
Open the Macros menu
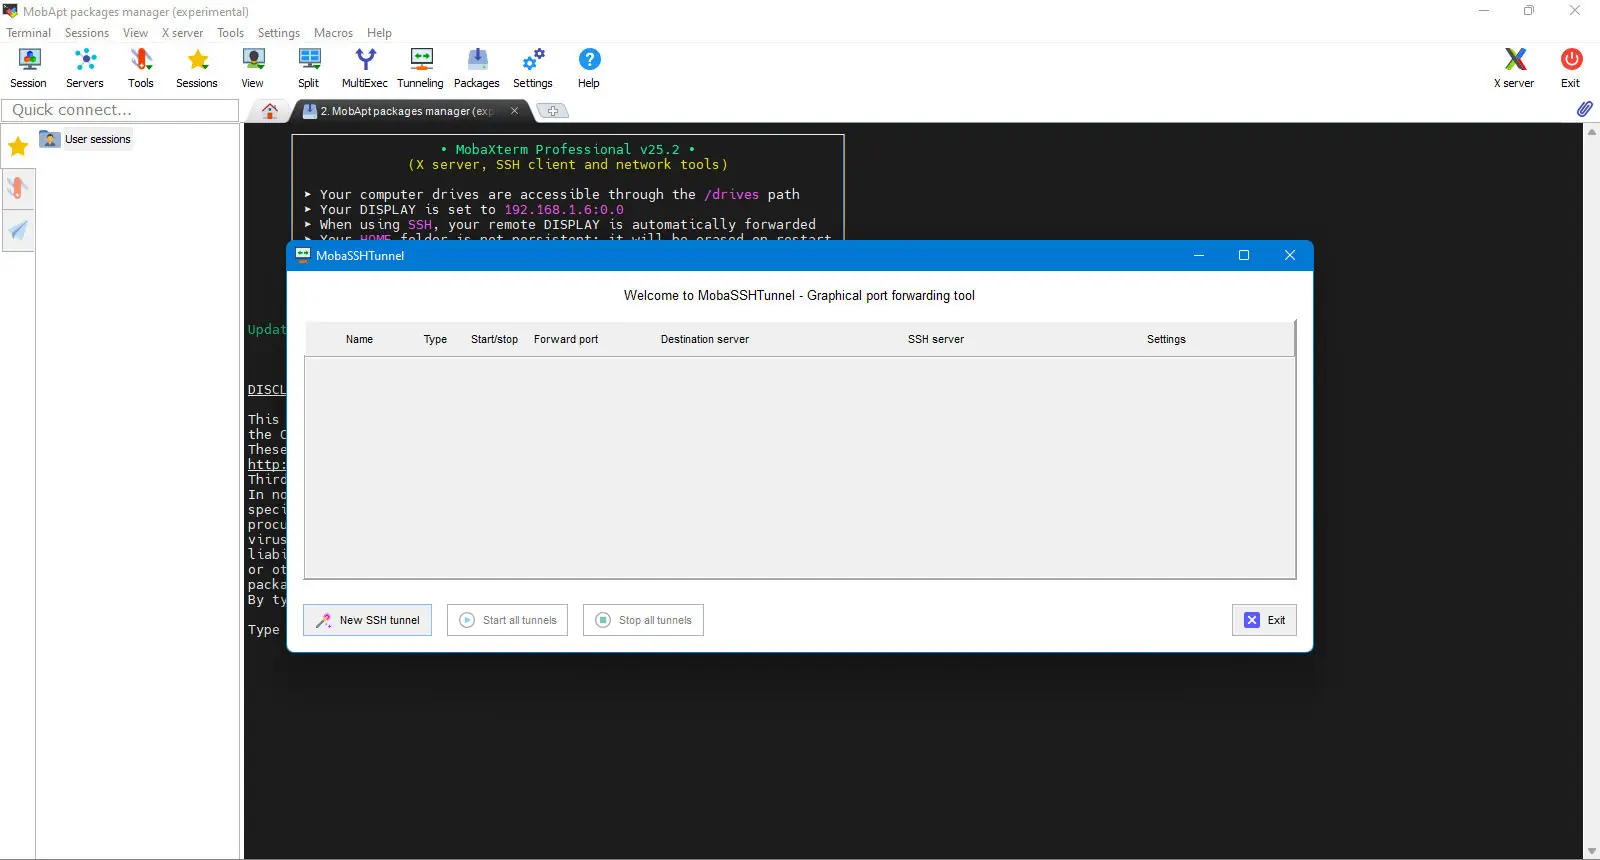pyautogui.click(x=333, y=33)
